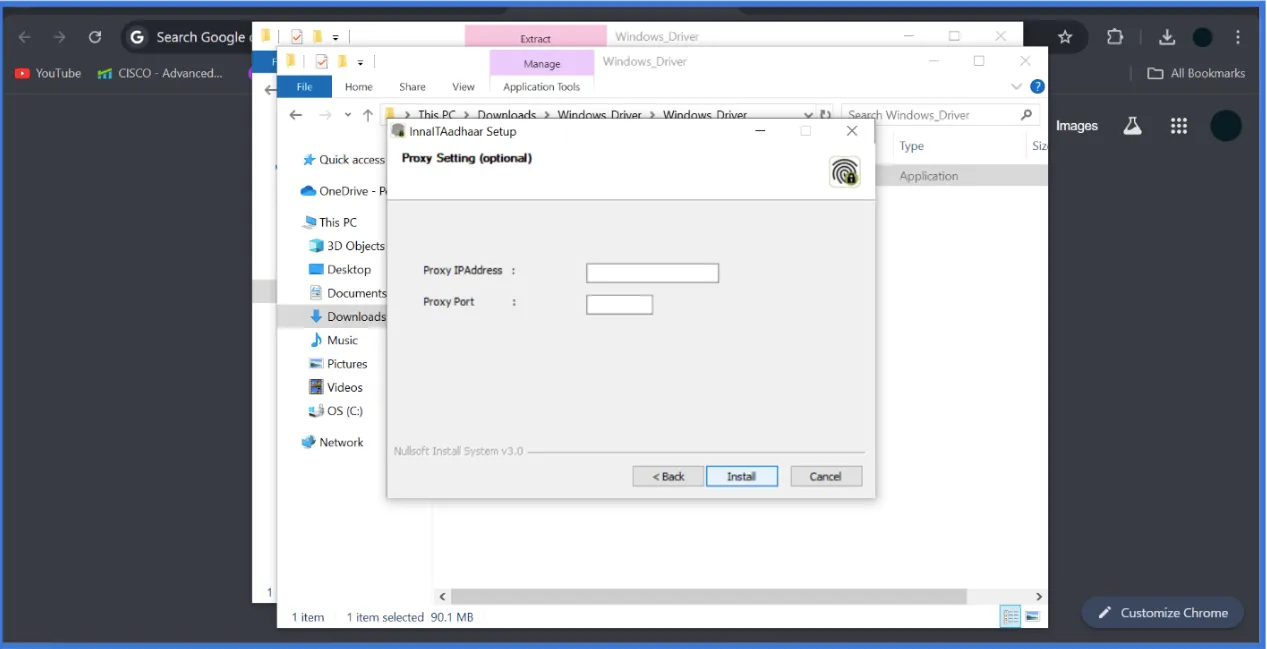Click the Proxy Port input field
Image resolution: width=1267 pixels, height=649 pixels.
click(x=619, y=304)
